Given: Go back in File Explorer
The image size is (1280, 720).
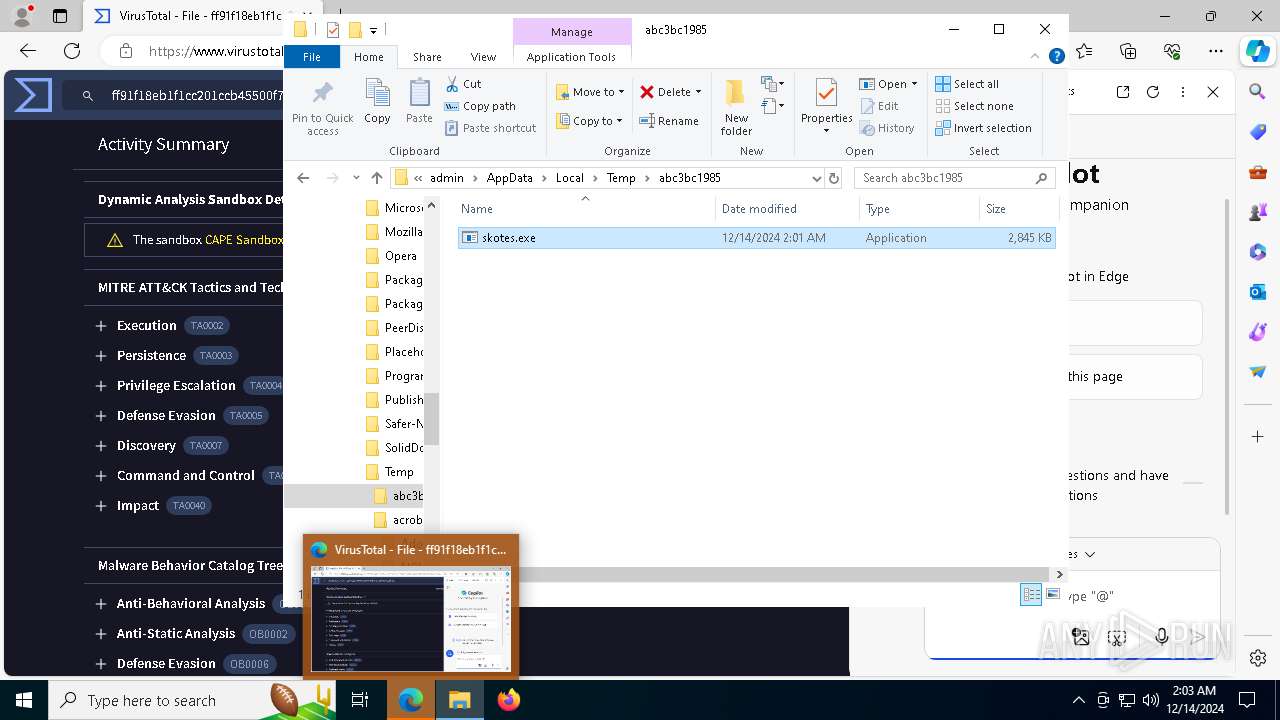Looking at the screenshot, I should [x=303, y=178].
